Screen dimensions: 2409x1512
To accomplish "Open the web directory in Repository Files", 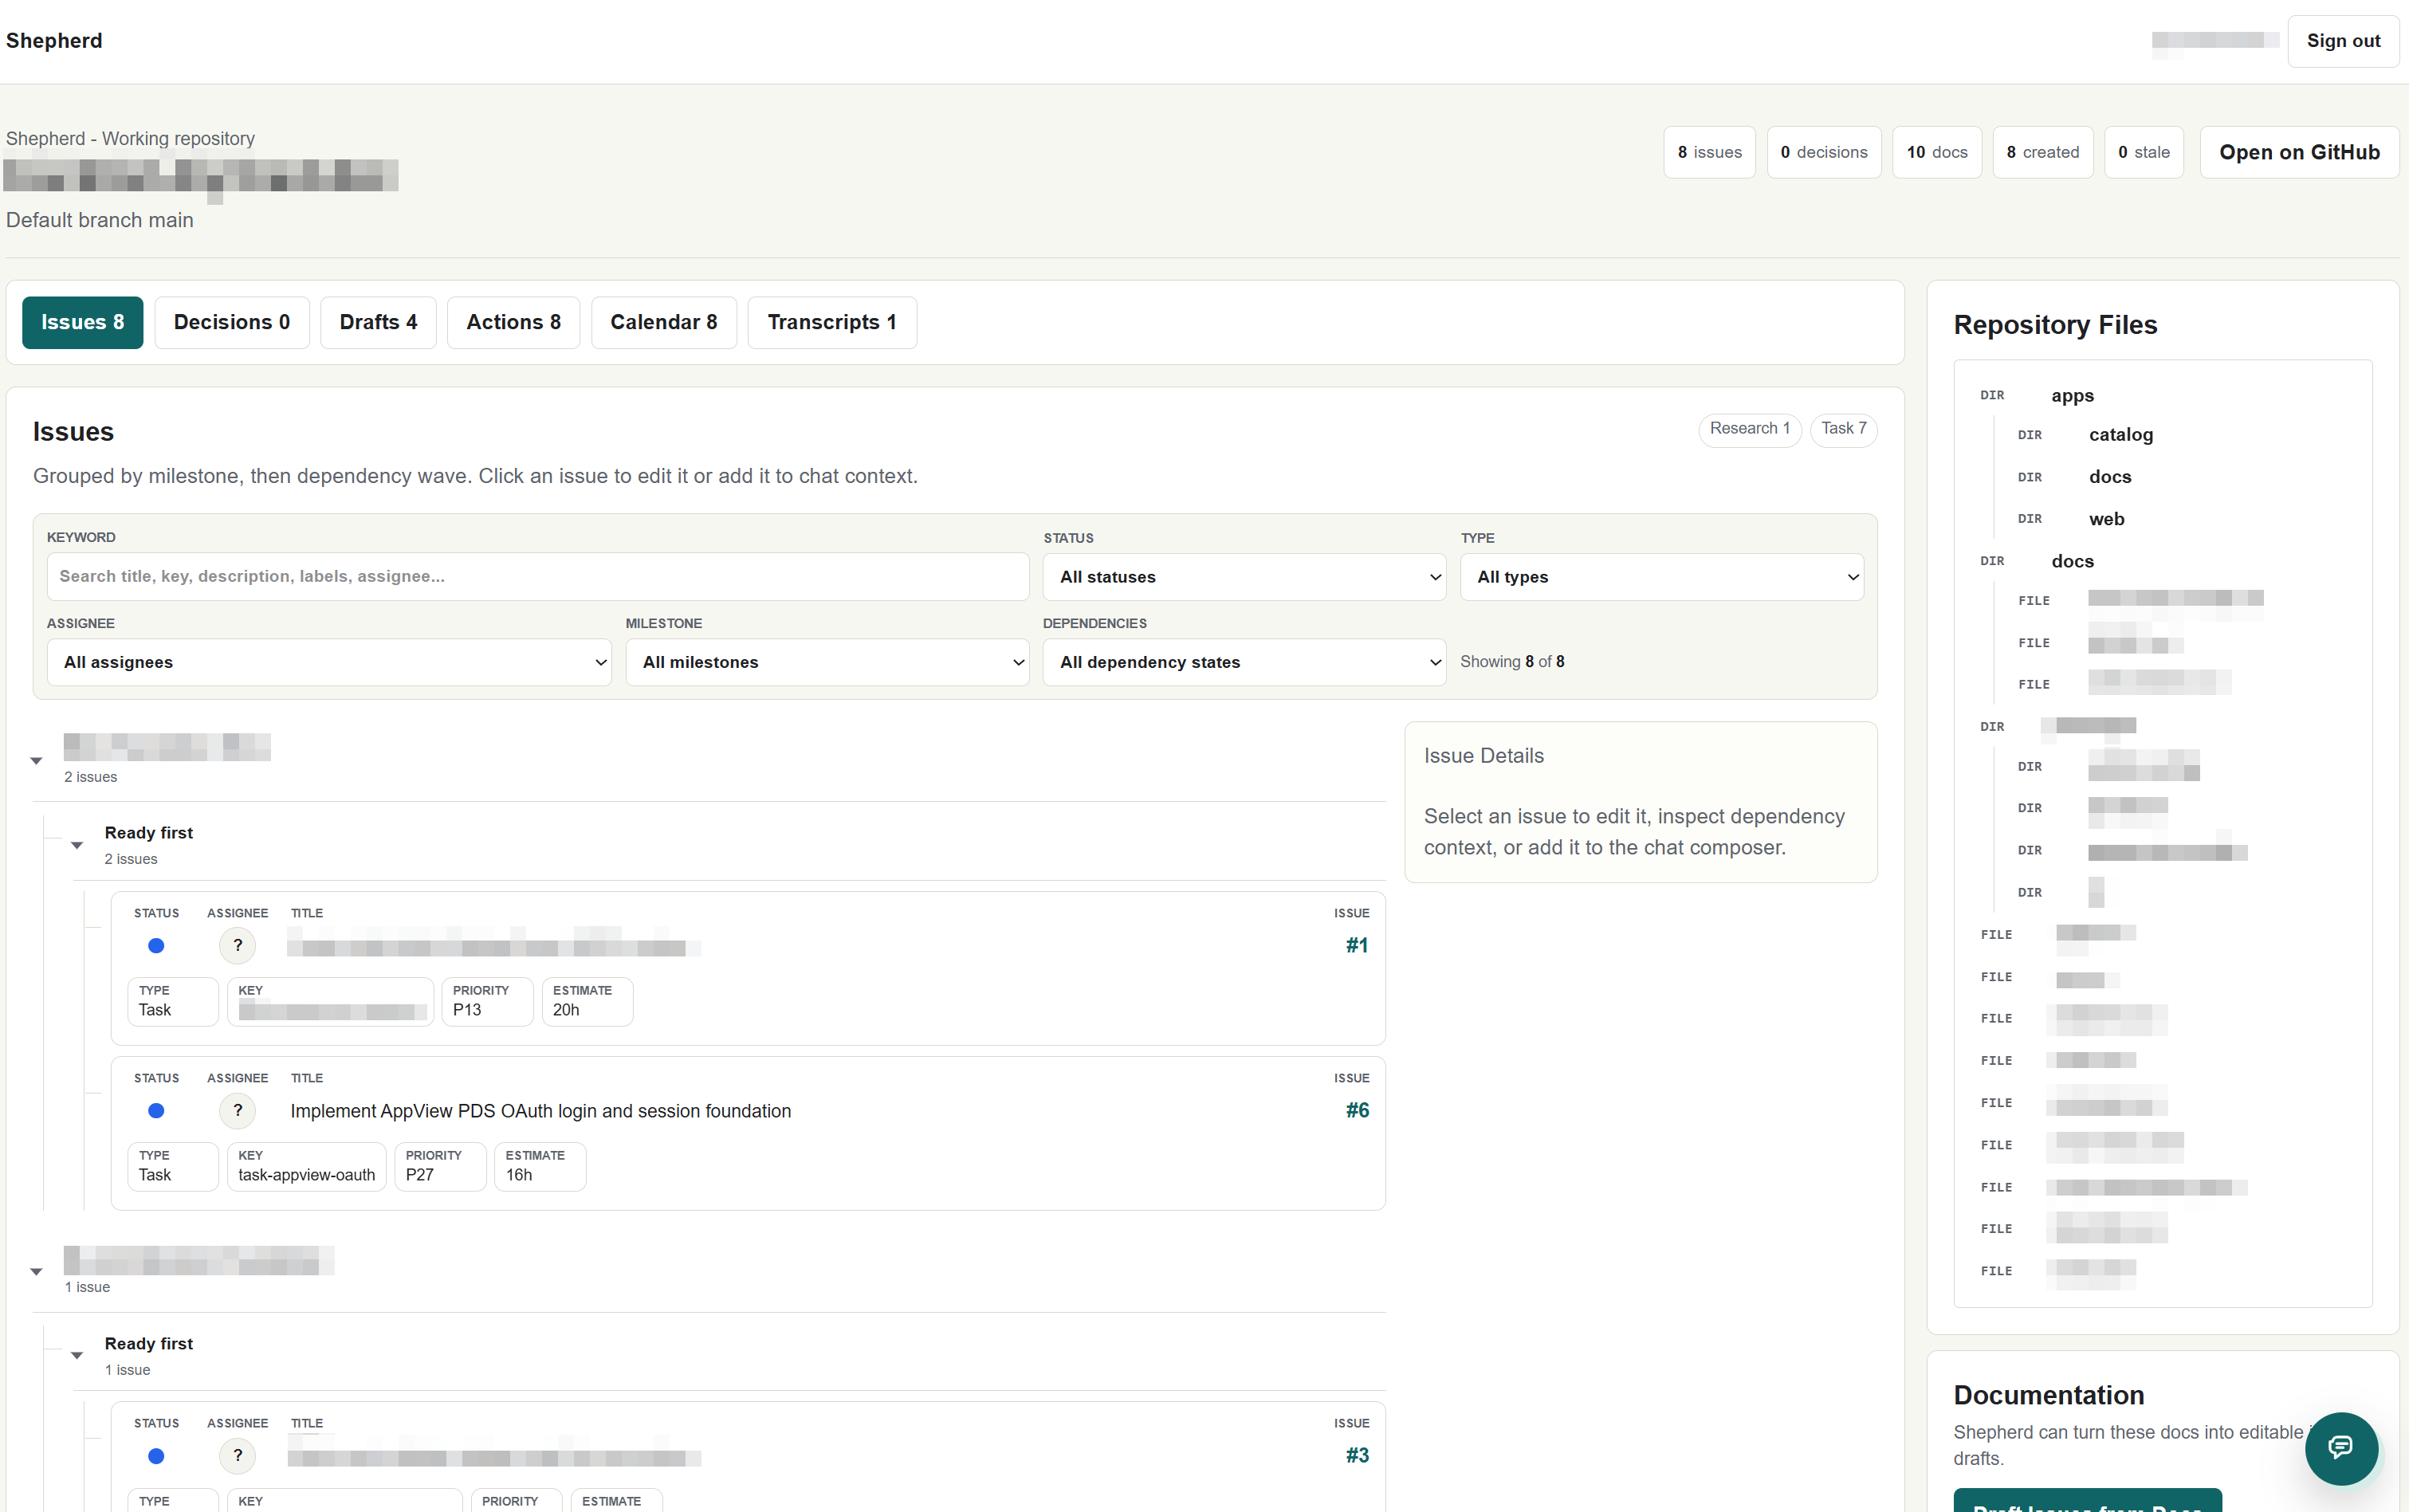I will click(x=2106, y=519).
